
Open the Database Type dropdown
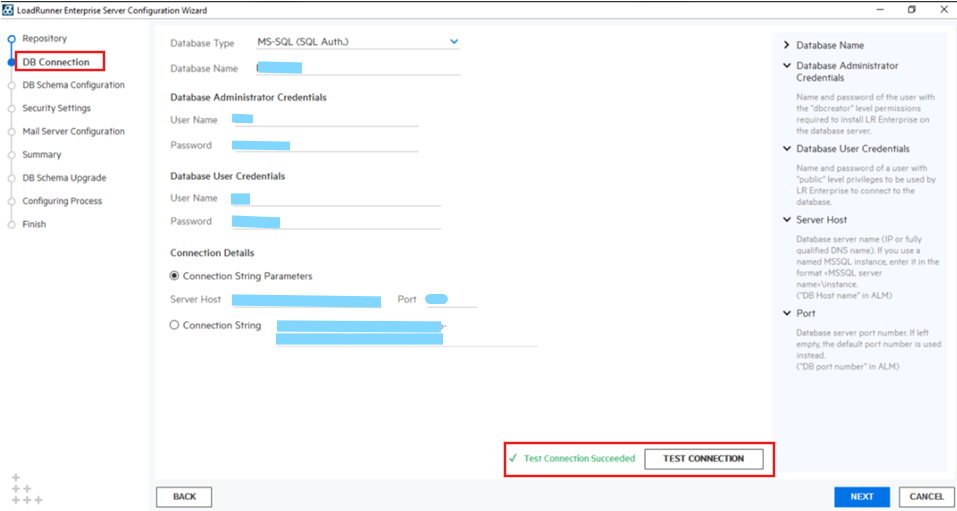454,42
